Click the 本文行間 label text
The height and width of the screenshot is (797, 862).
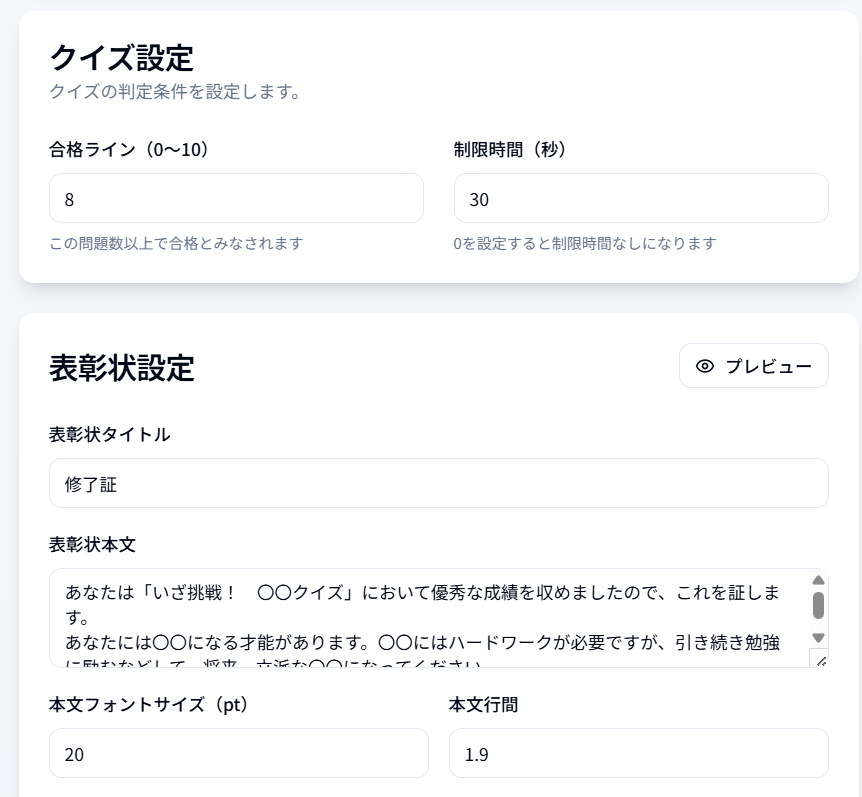click(x=484, y=705)
